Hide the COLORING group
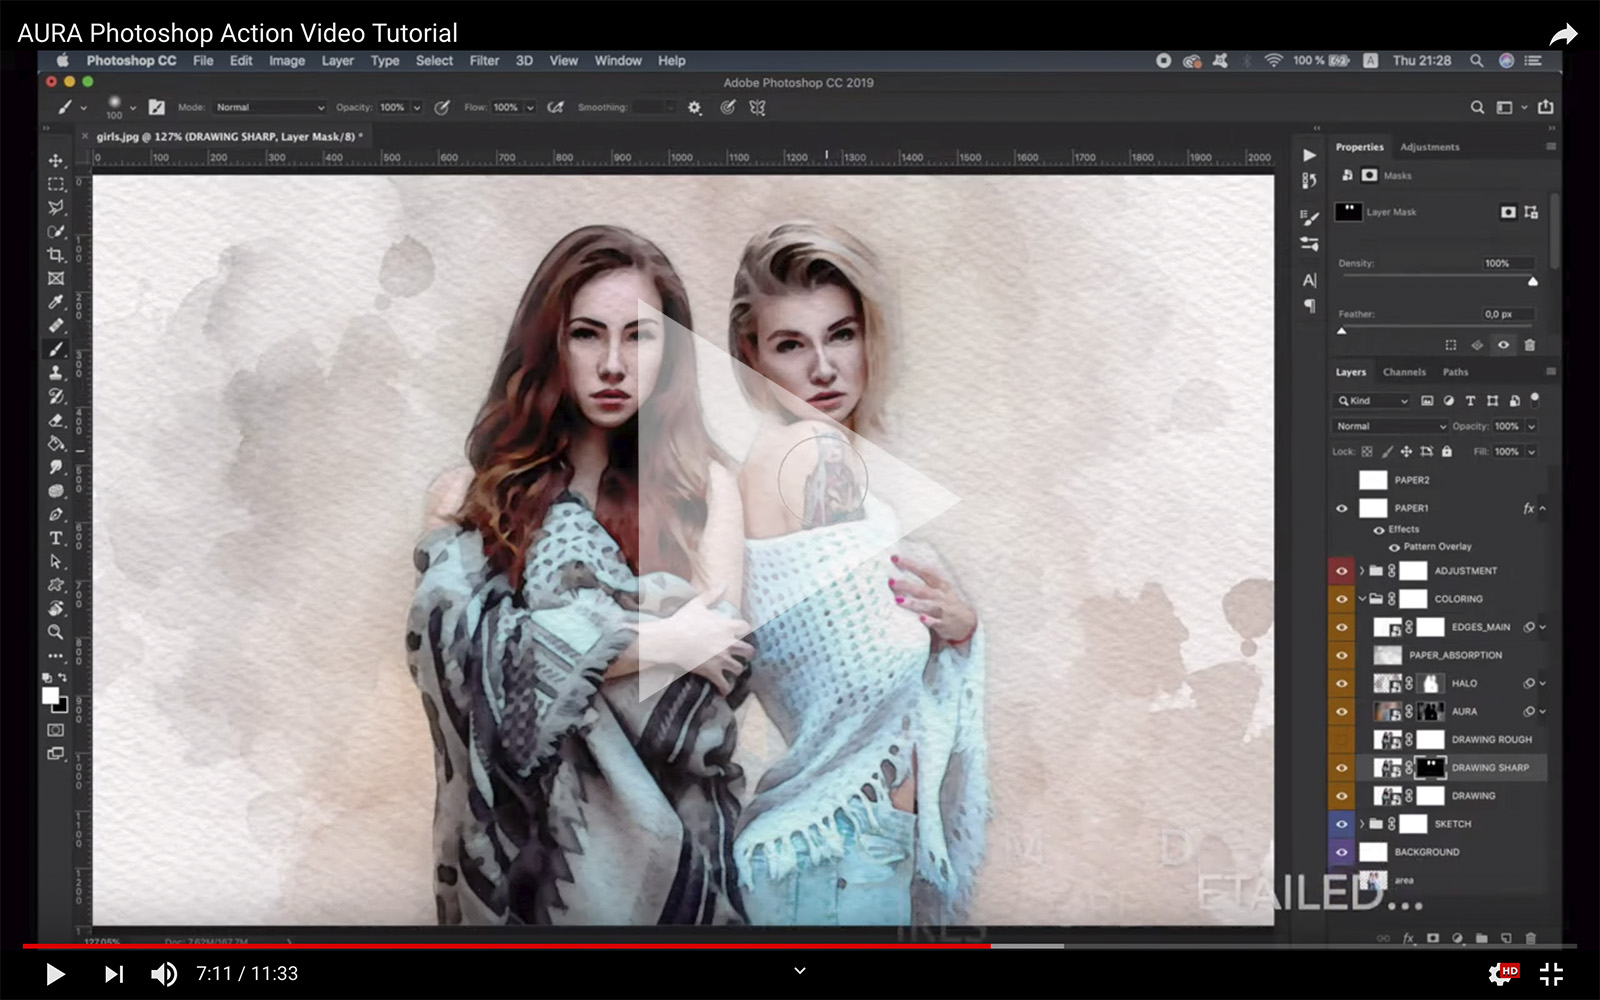Viewport: 1600px width, 1000px height. point(1341,599)
